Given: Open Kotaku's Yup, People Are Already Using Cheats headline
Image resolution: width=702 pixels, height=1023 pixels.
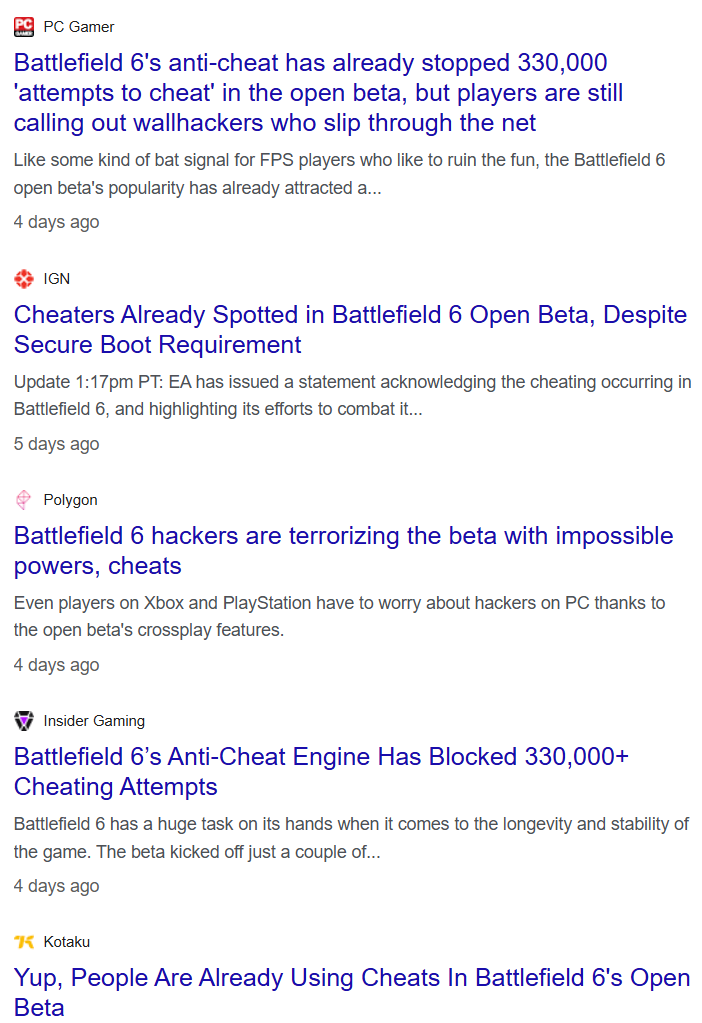Looking at the screenshot, I should pos(352,992).
